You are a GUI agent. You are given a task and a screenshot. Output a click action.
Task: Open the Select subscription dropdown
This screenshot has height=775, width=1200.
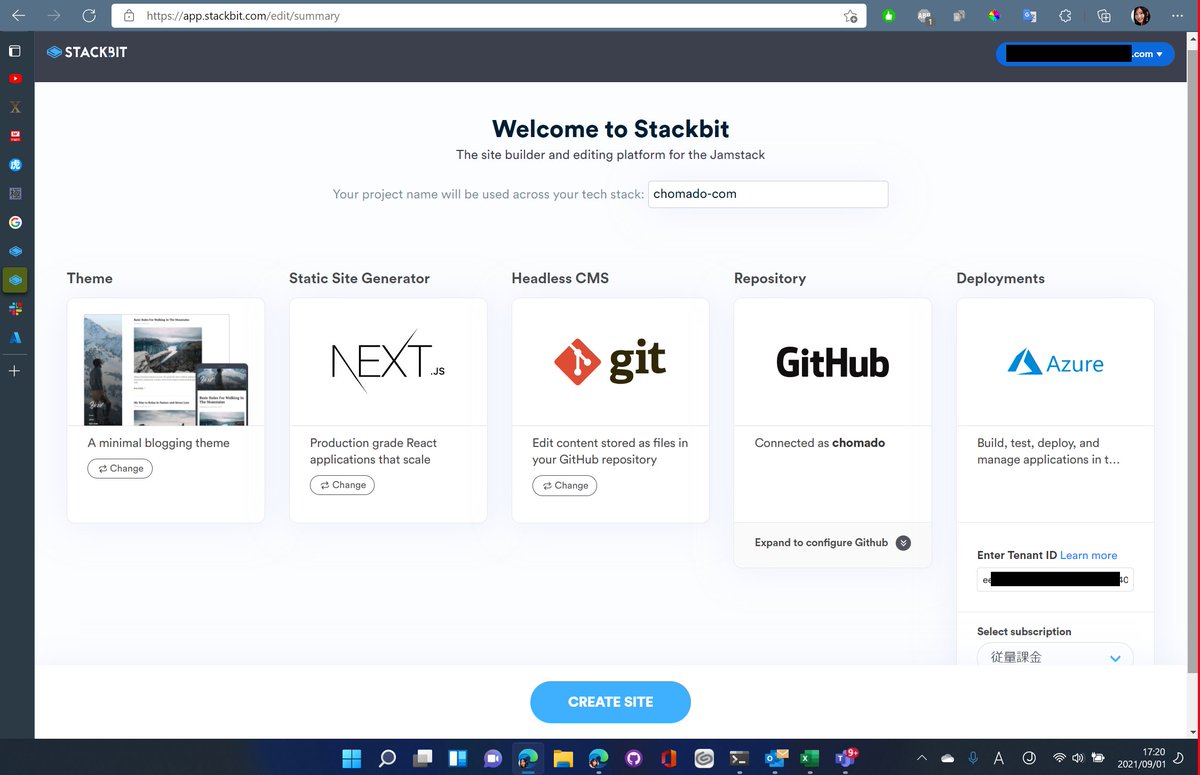(x=1055, y=656)
